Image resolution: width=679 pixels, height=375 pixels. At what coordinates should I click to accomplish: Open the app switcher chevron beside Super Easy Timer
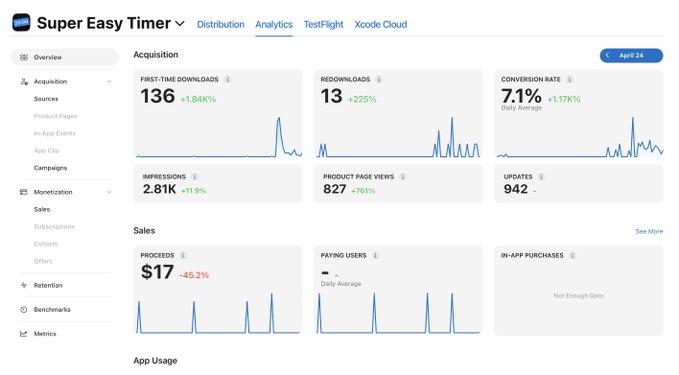180,24
